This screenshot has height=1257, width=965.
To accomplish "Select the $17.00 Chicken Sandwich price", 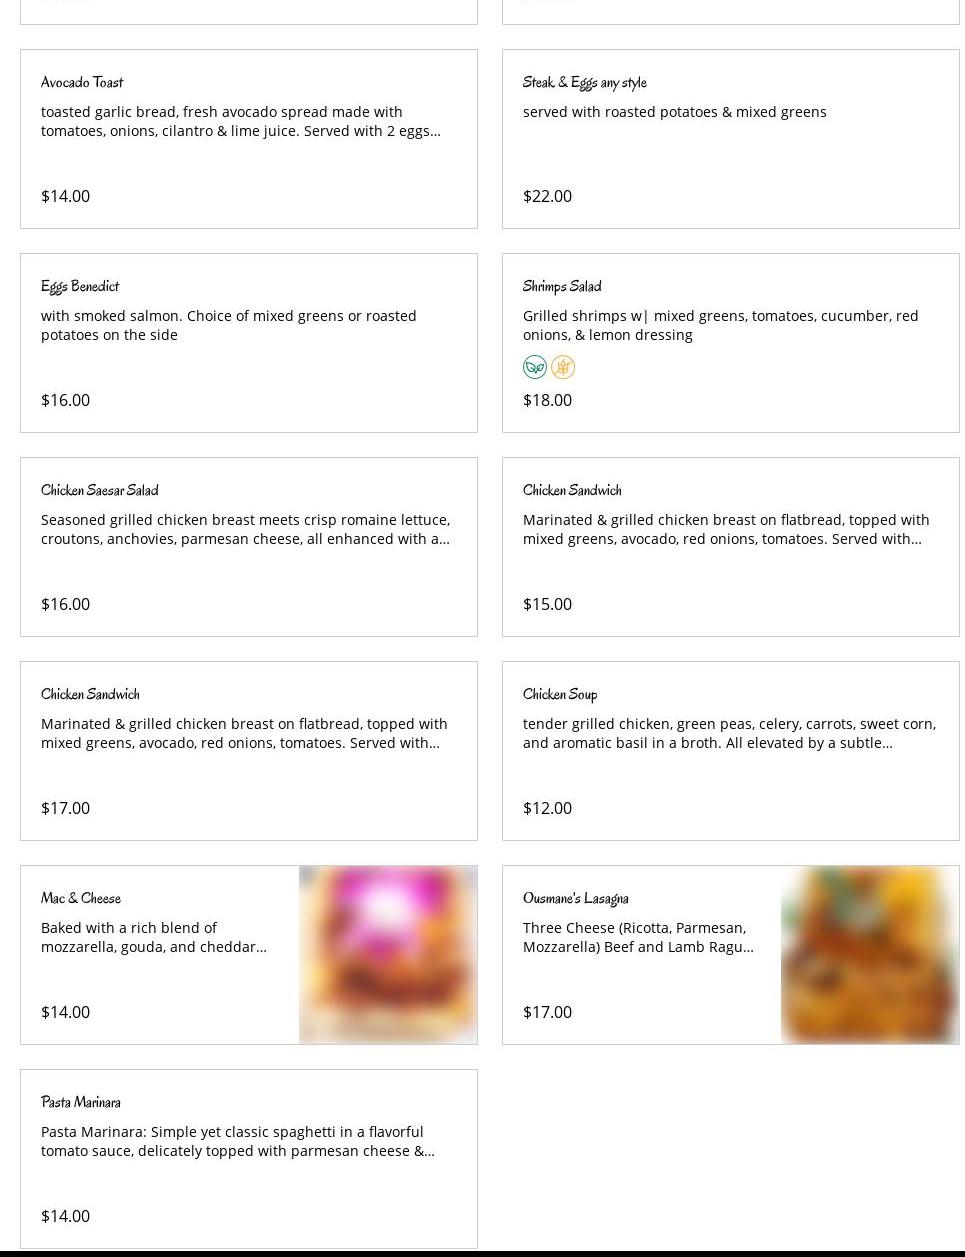I will pyautogui.click(x=65, y=808).
